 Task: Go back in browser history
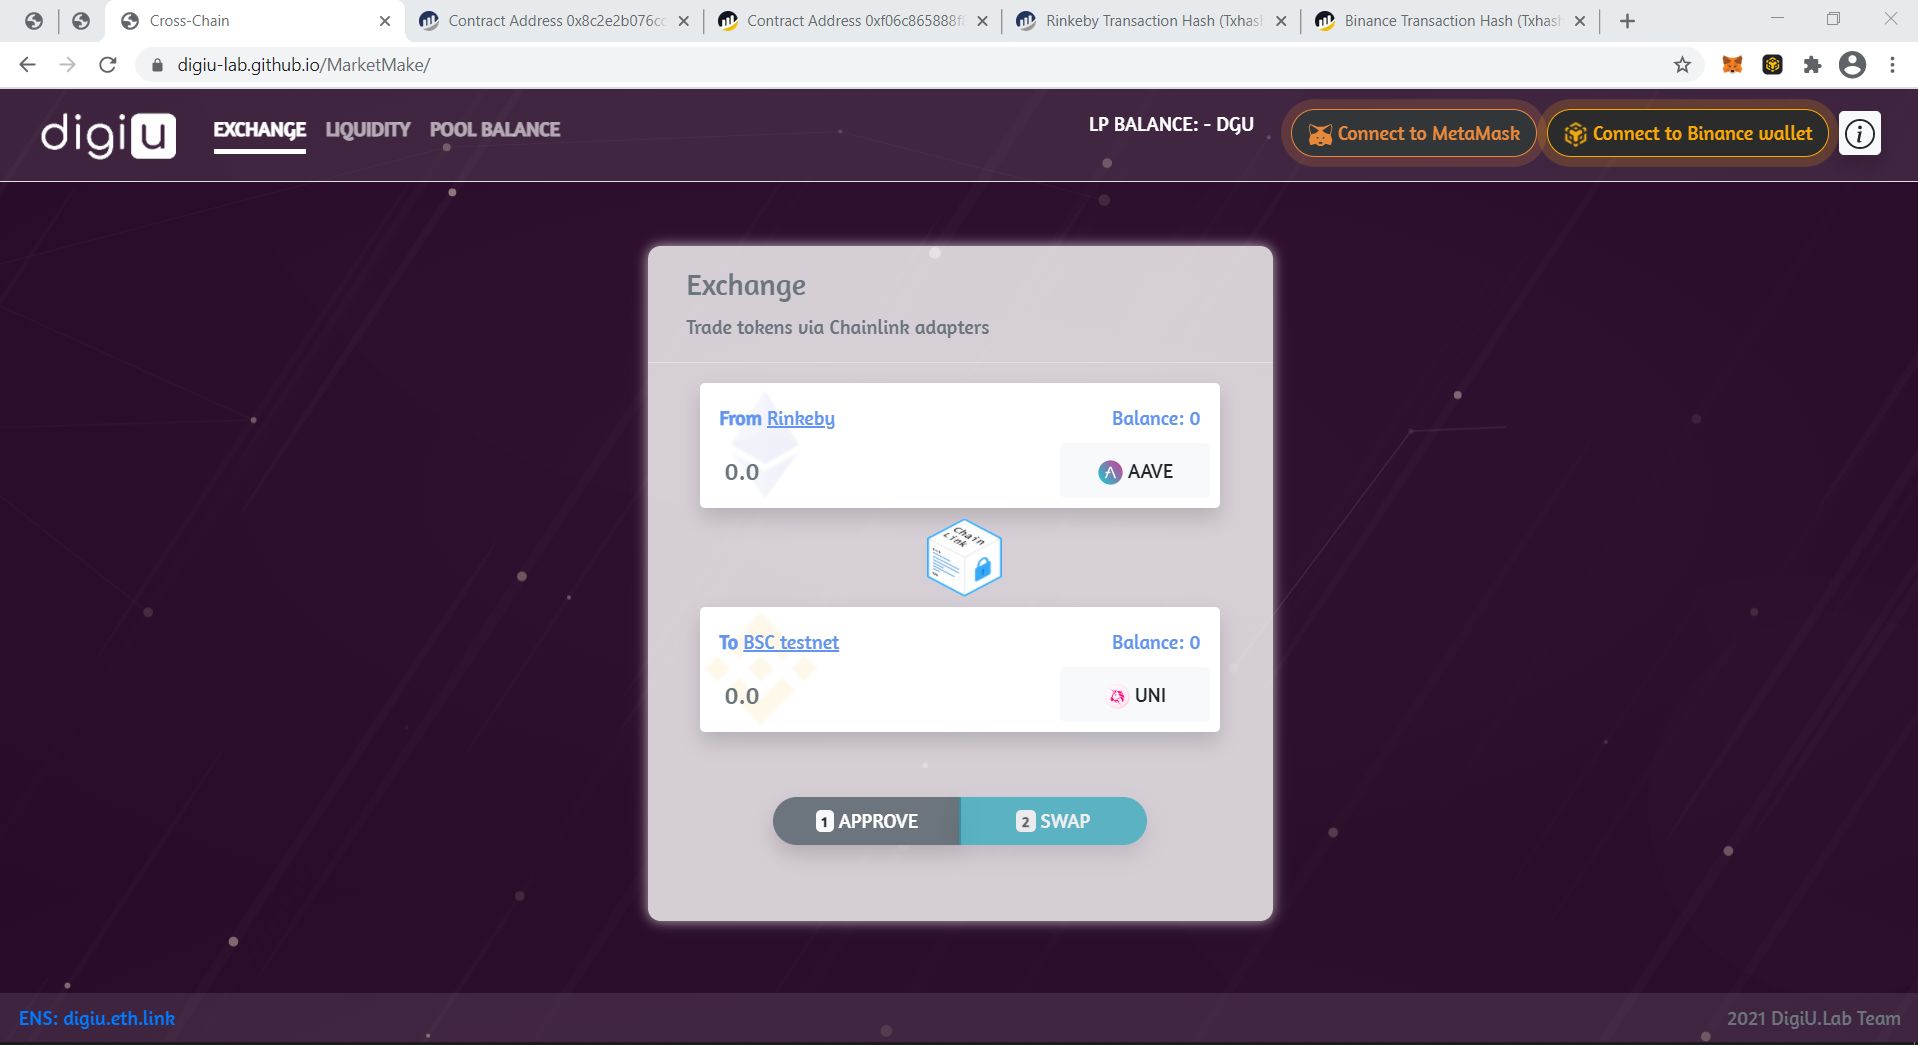(x=28, y=65)
